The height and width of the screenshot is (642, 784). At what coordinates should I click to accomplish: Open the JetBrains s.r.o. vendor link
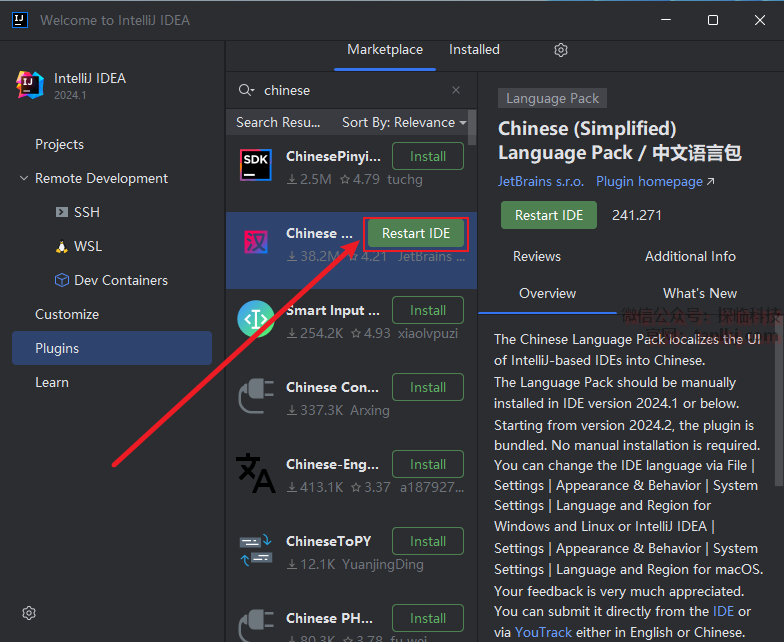tap(540, 182)
